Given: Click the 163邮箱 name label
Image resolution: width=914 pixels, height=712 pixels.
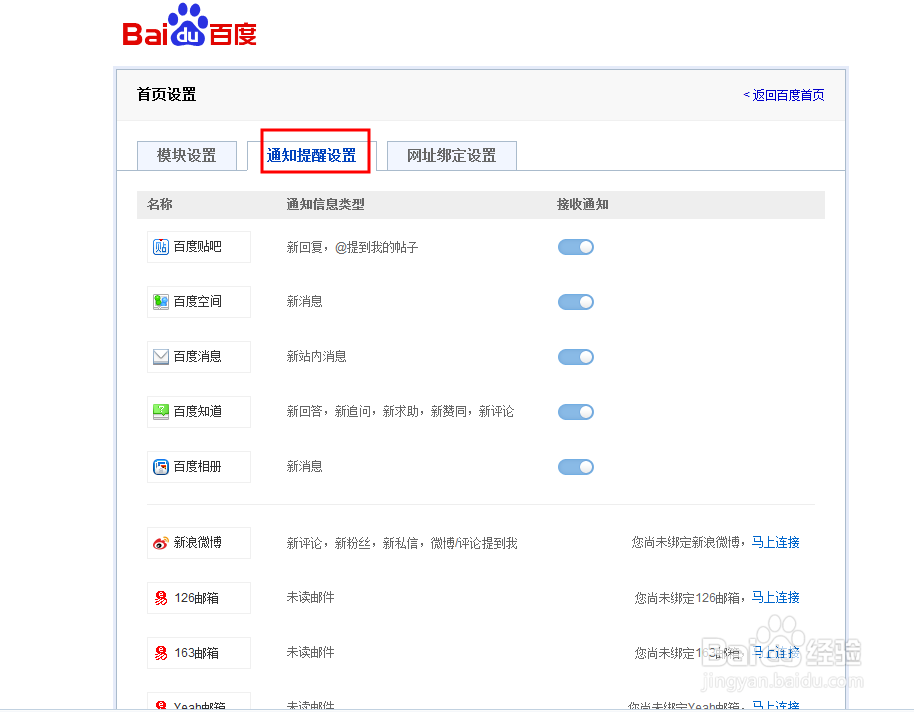Looking at the screenshot, I should pyautogui.click(x=196, y=653).
